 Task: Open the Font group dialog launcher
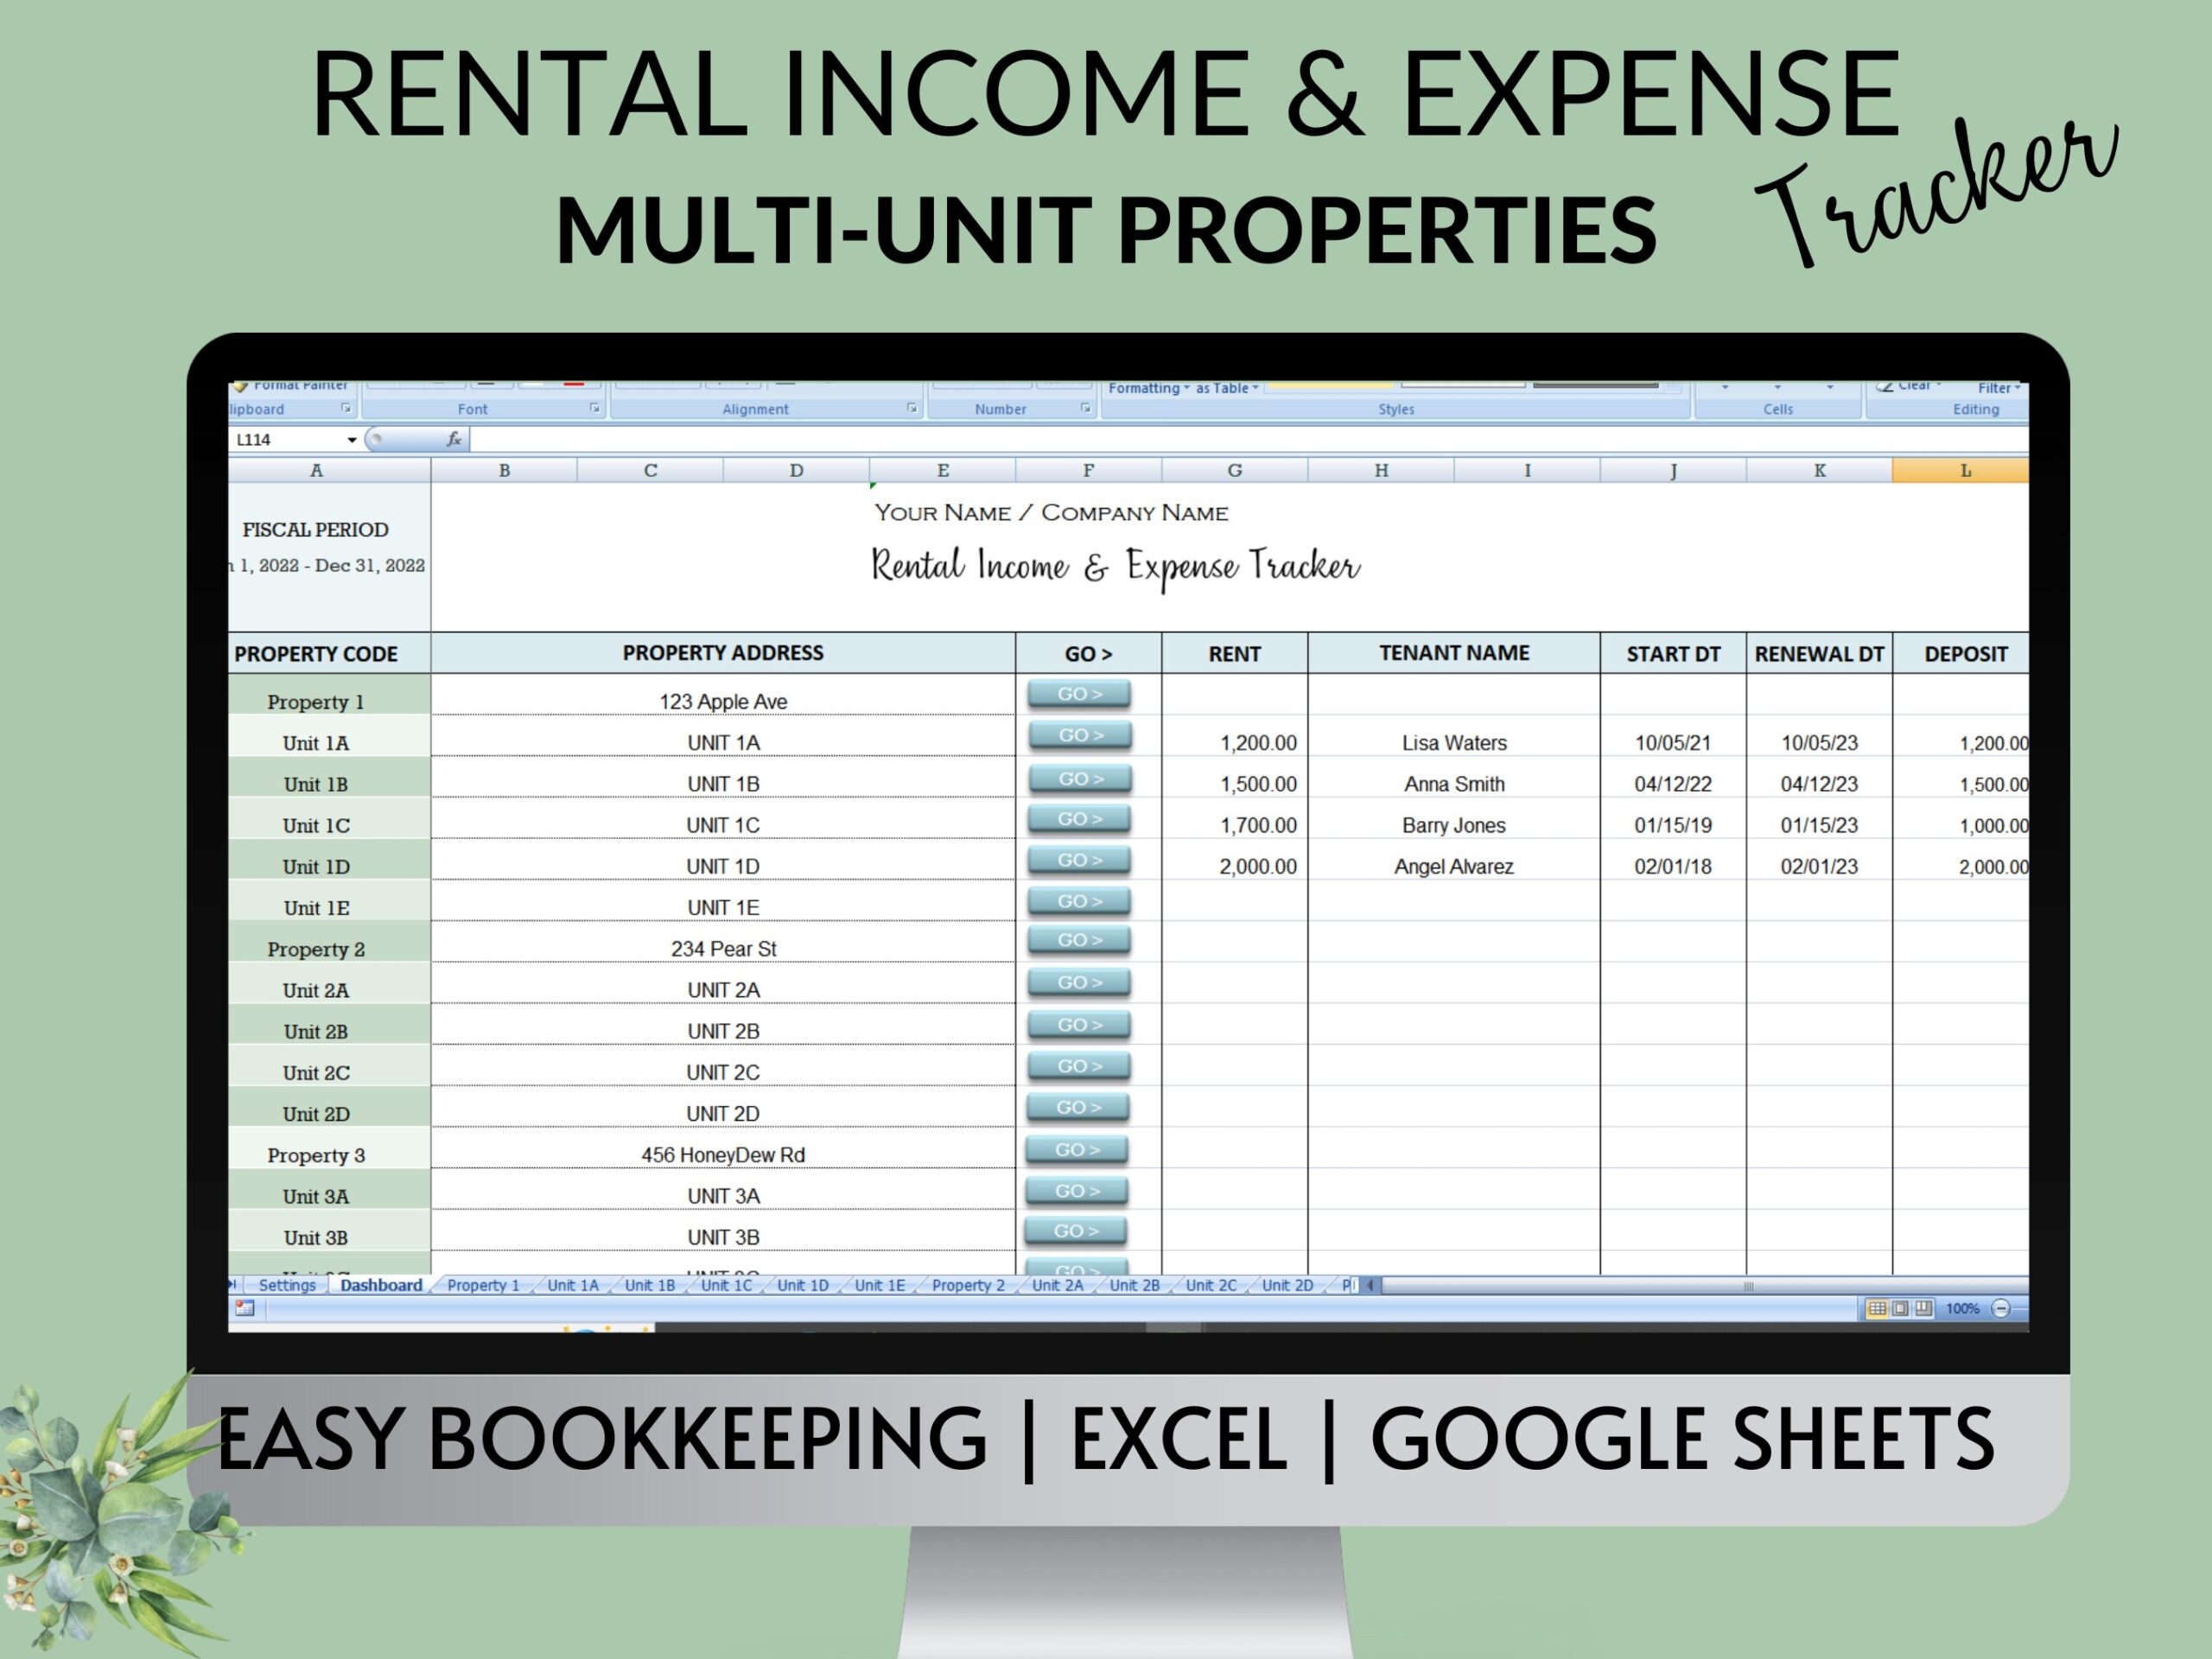point(596,409)
